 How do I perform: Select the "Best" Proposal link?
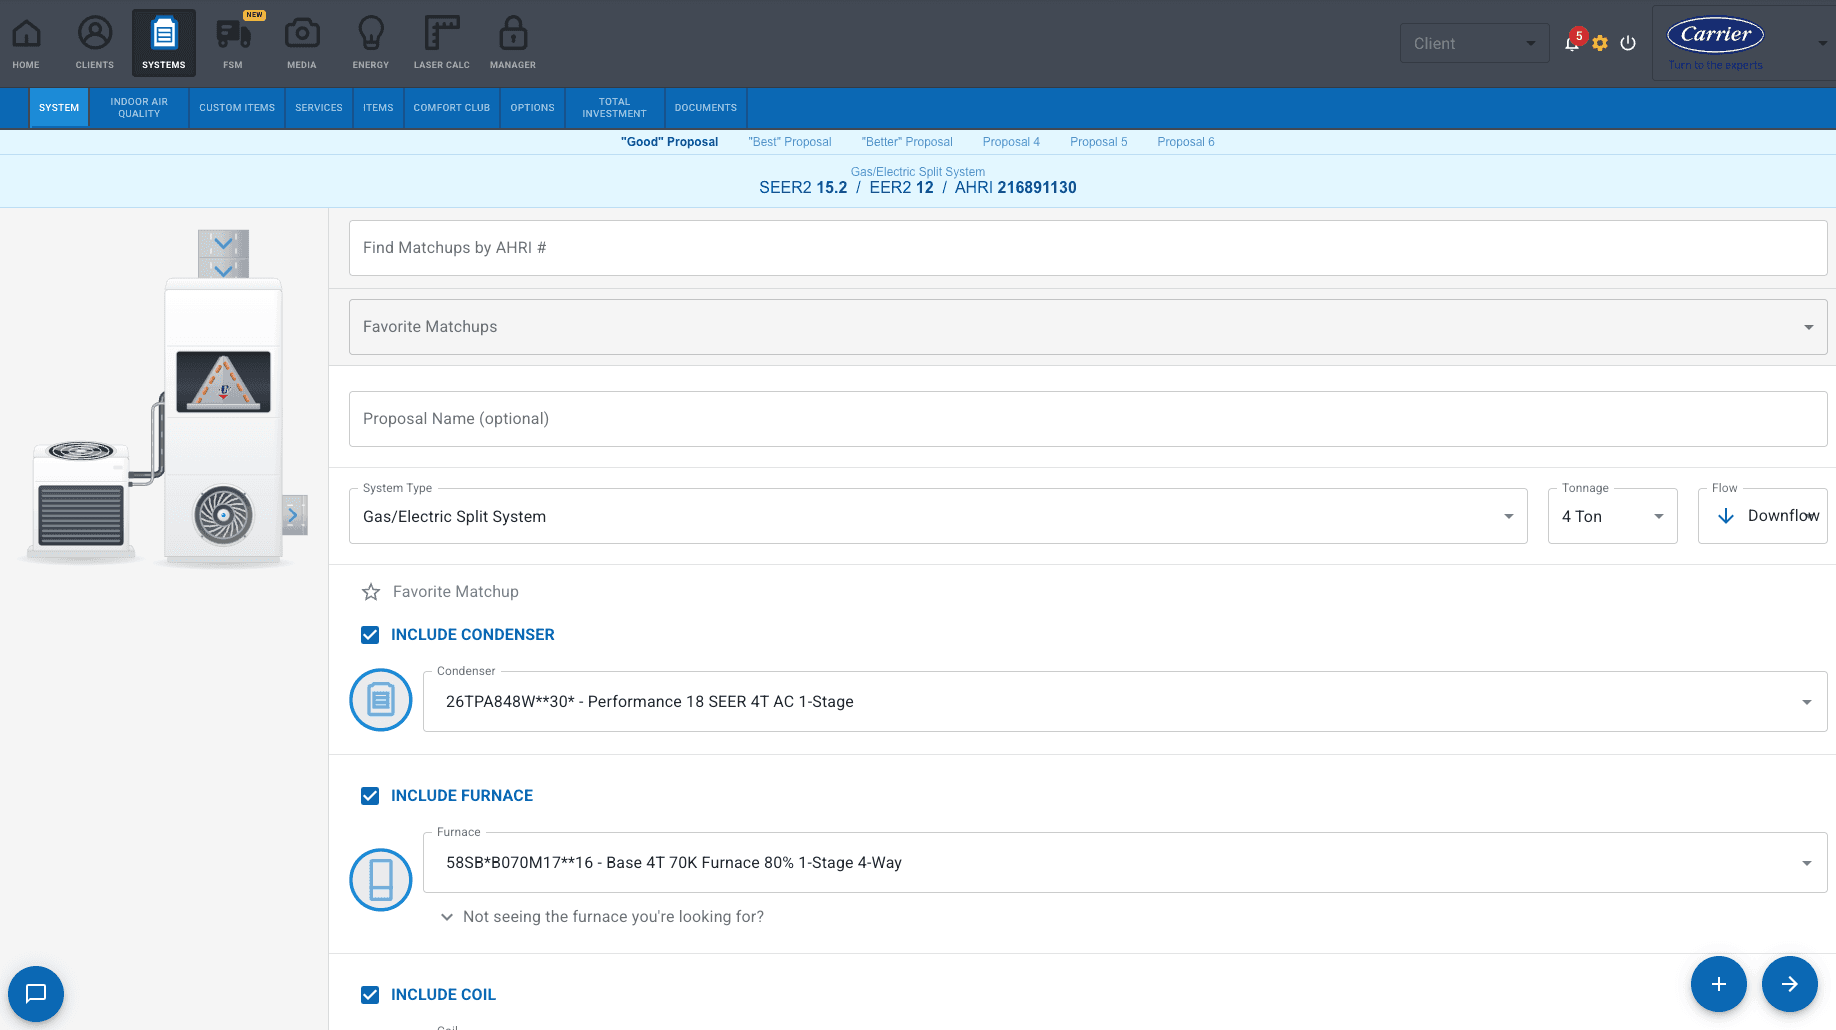point(790,142)
